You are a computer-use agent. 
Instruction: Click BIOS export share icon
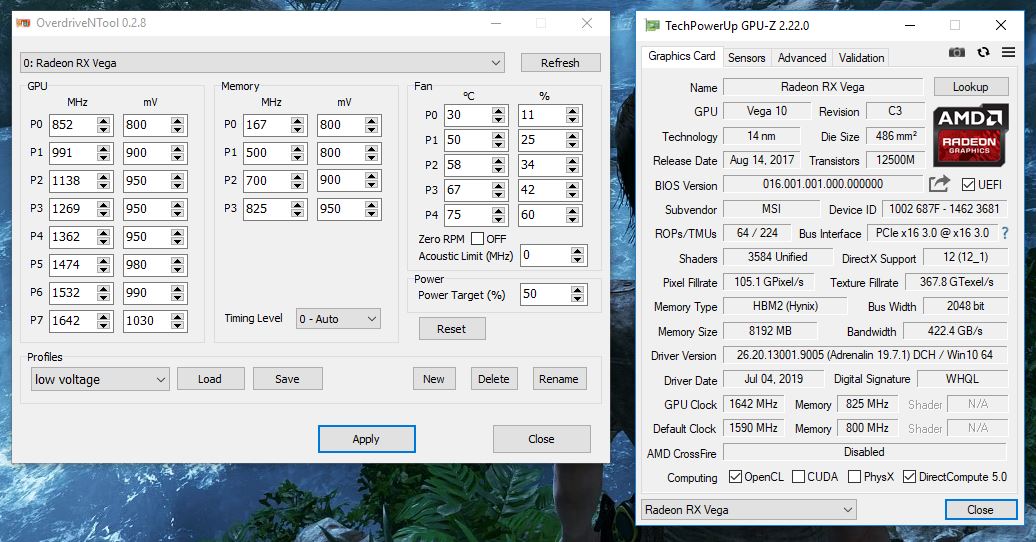click(x=939, y=184)
